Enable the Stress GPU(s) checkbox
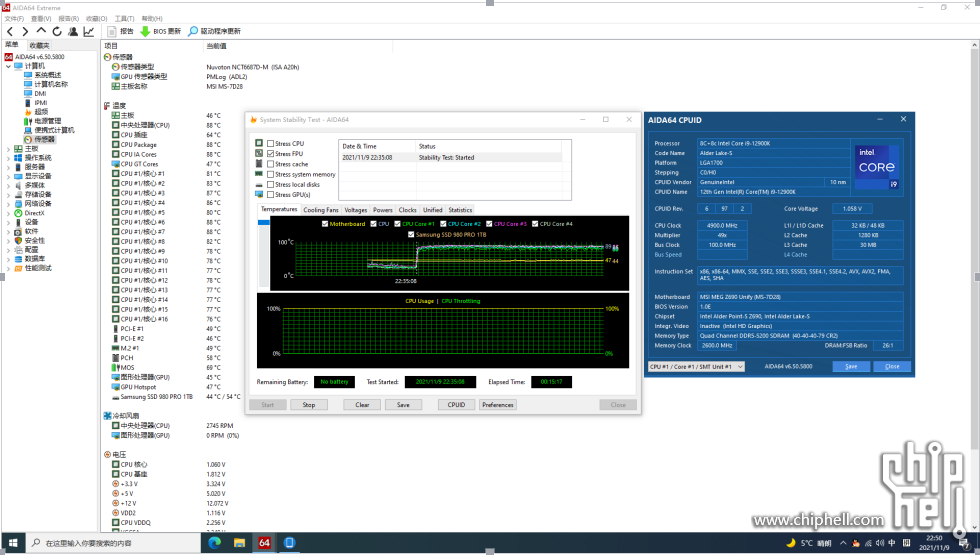This screenshot has width=980, height=555. [x=271, y=195]
